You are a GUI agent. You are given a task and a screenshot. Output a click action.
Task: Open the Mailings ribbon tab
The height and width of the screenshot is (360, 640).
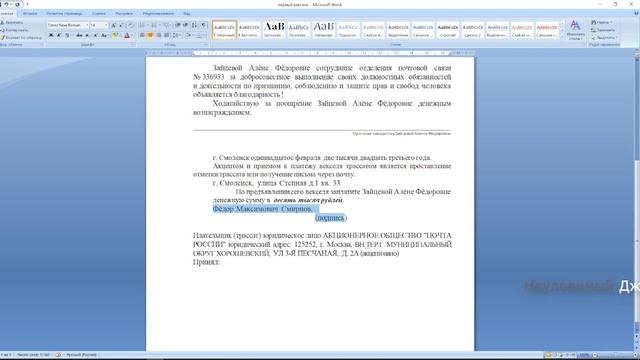click(124, 13)
